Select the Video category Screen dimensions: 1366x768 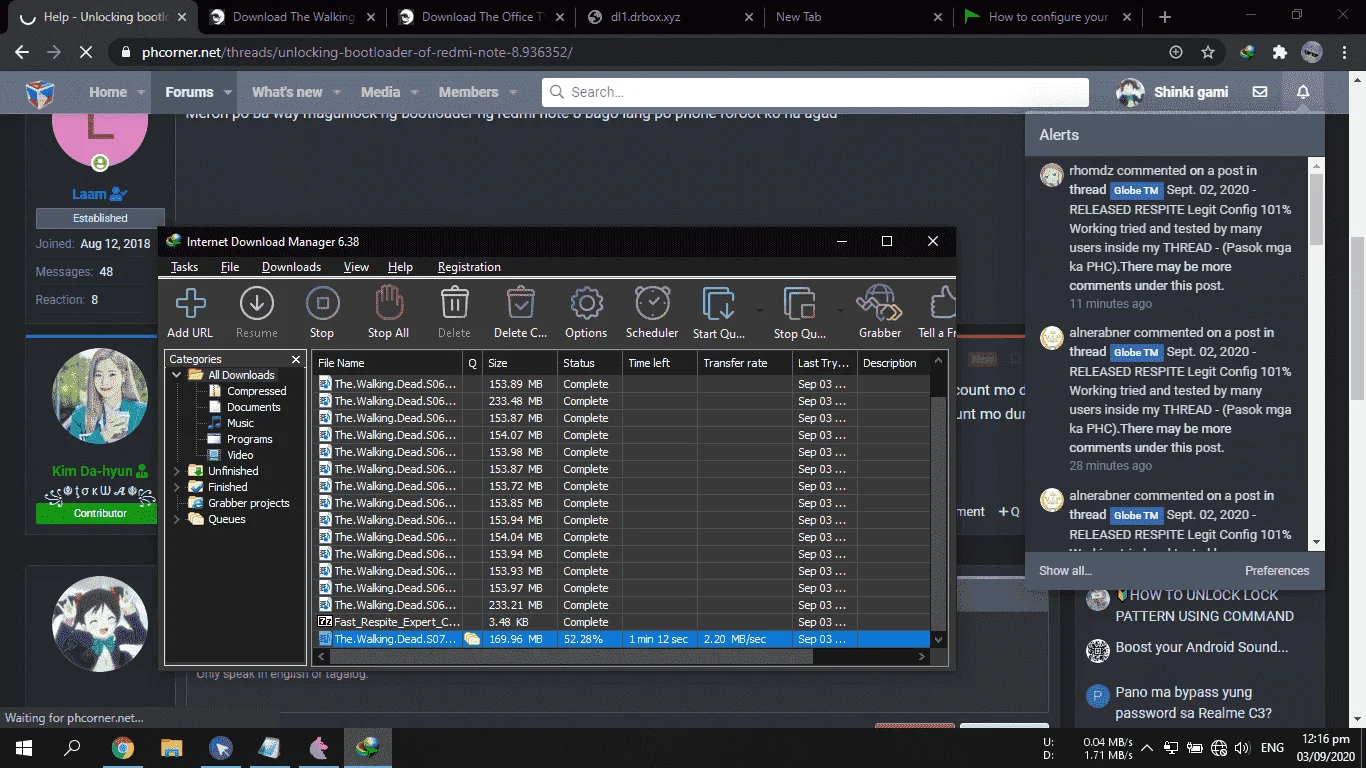coord(240,455)
